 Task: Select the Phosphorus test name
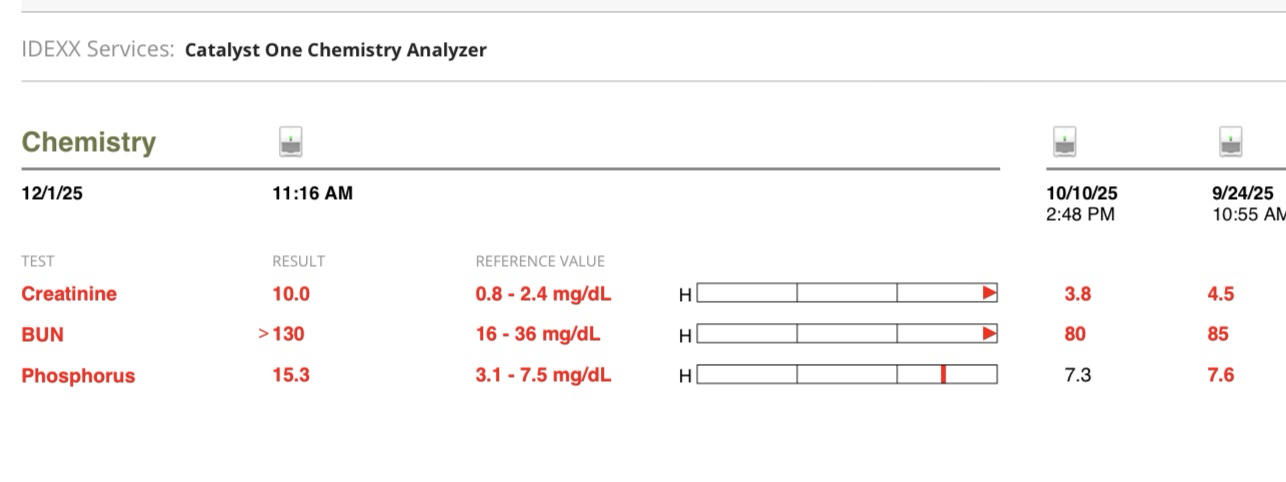(78, 376)
